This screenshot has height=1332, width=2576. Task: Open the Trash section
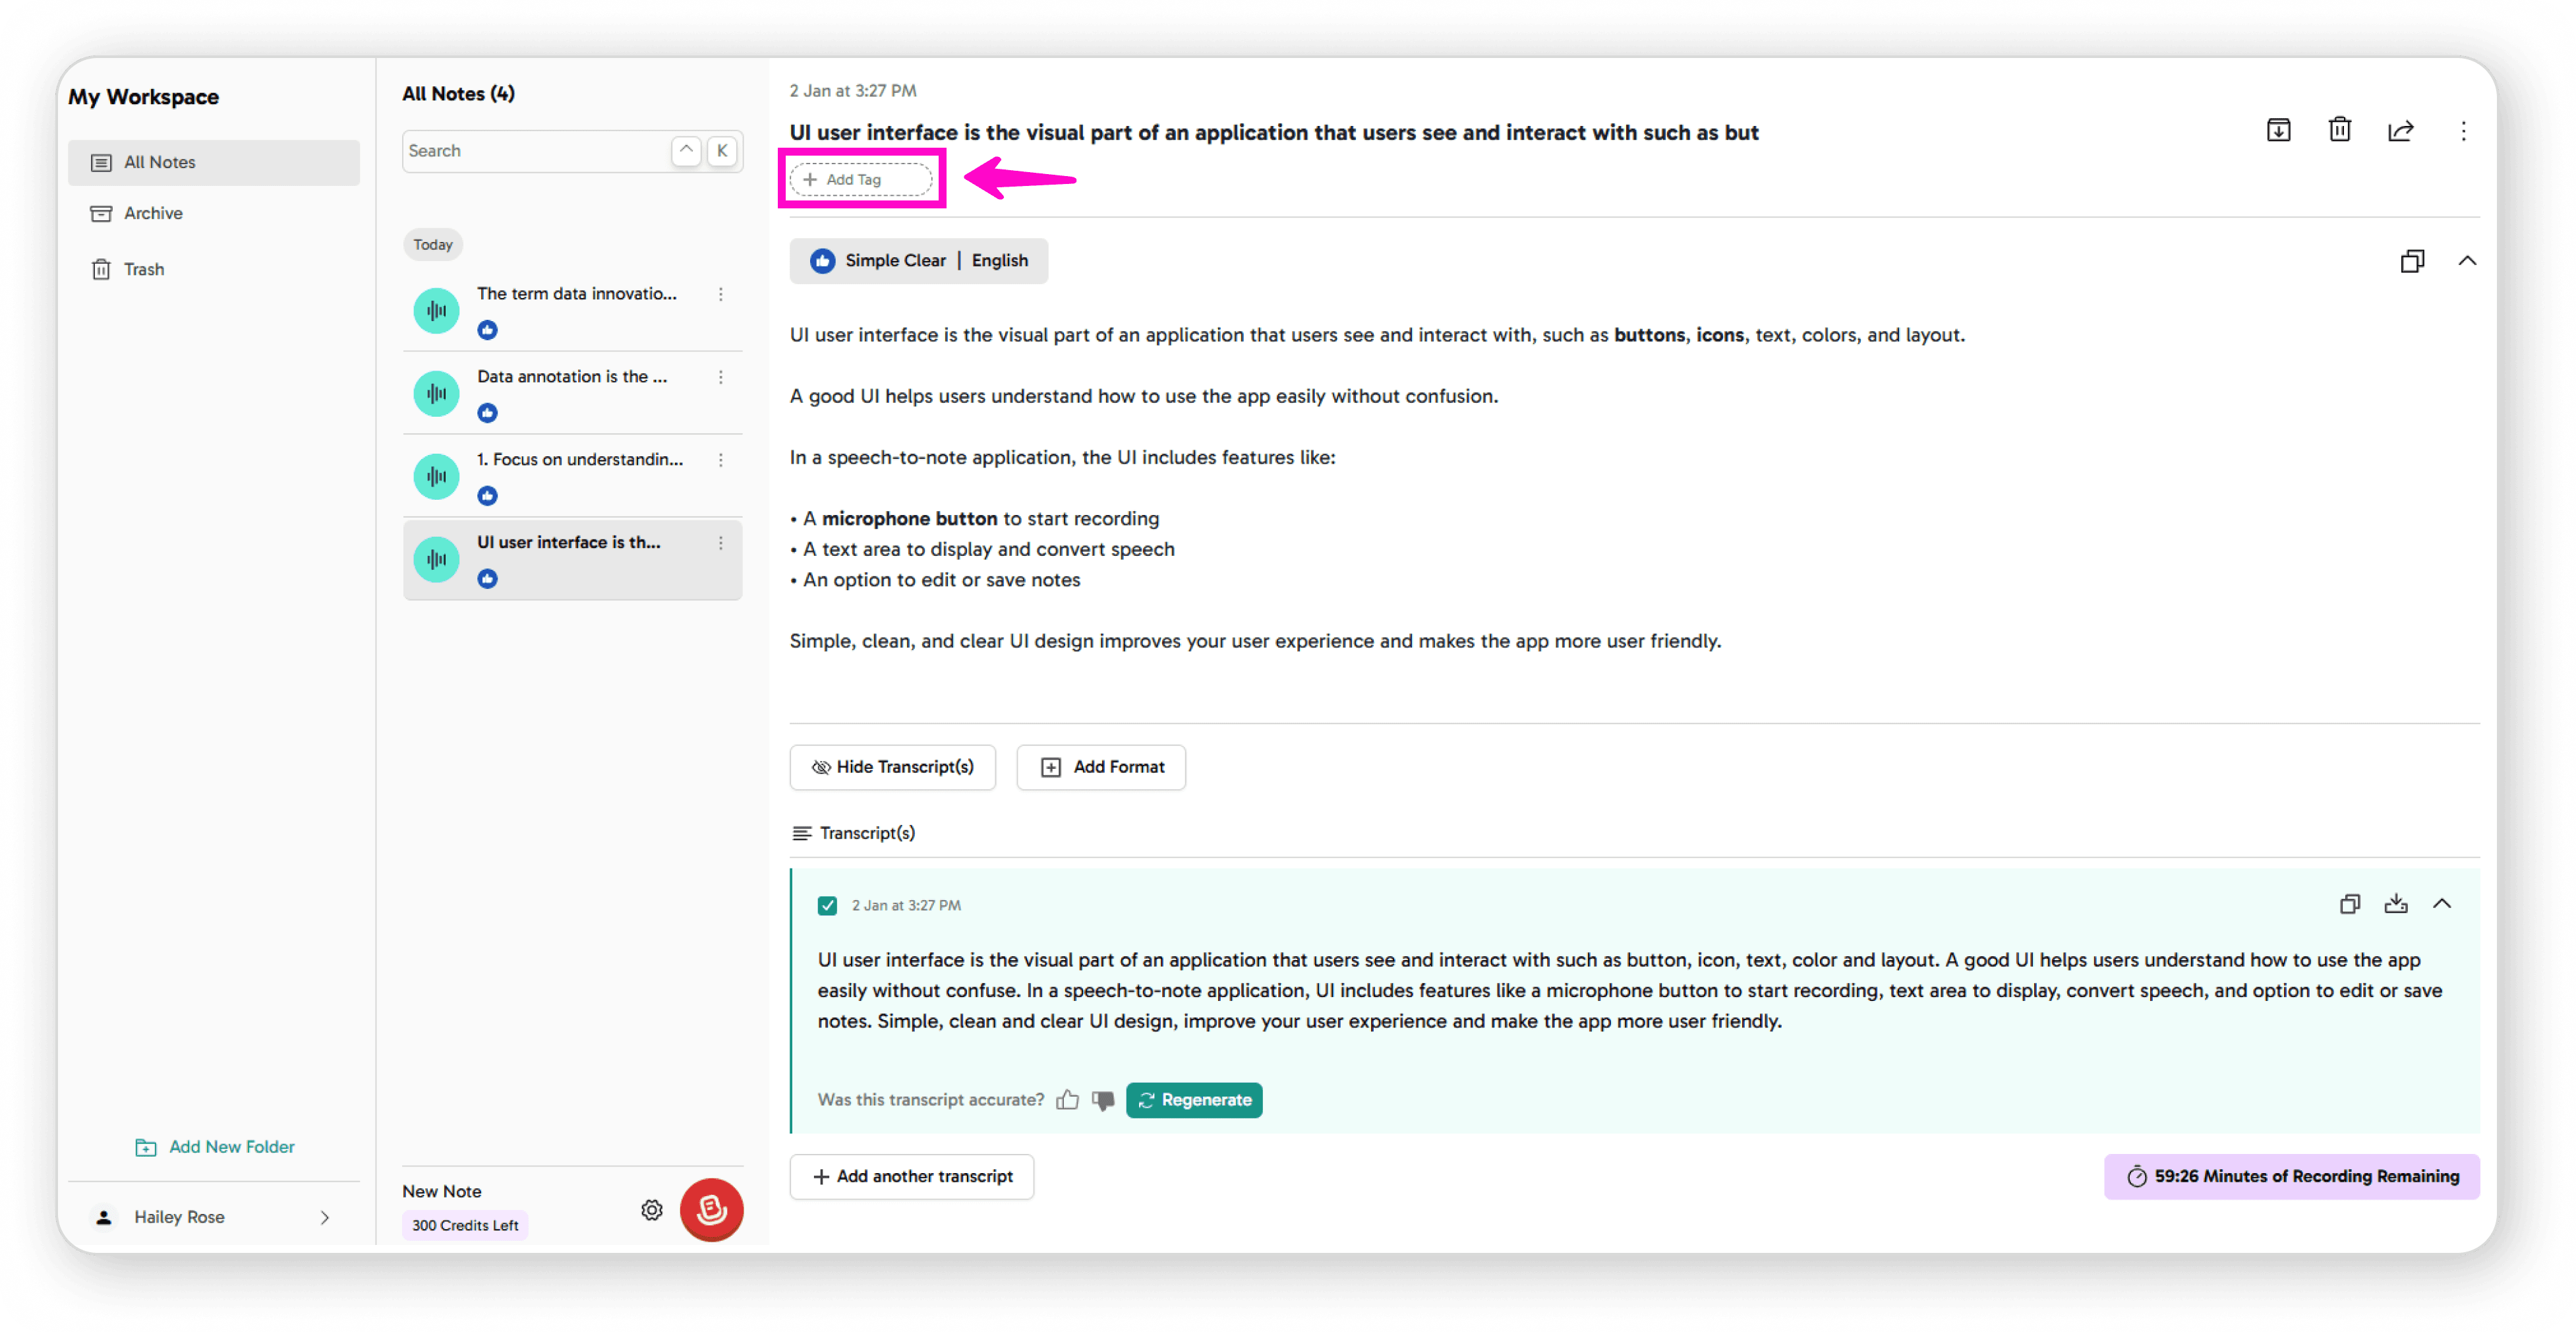145,268
